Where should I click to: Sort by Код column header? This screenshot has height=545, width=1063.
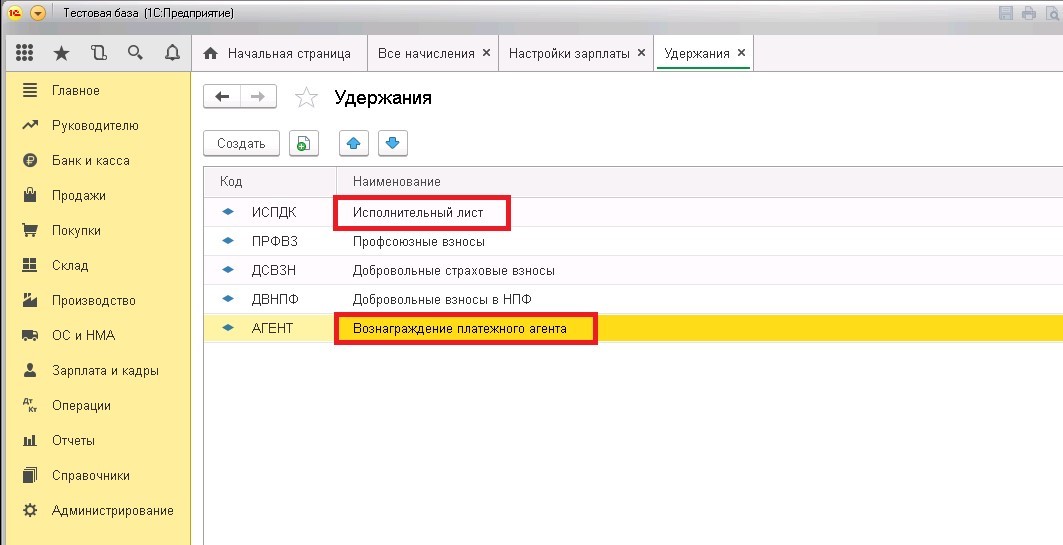coord(270,182)
